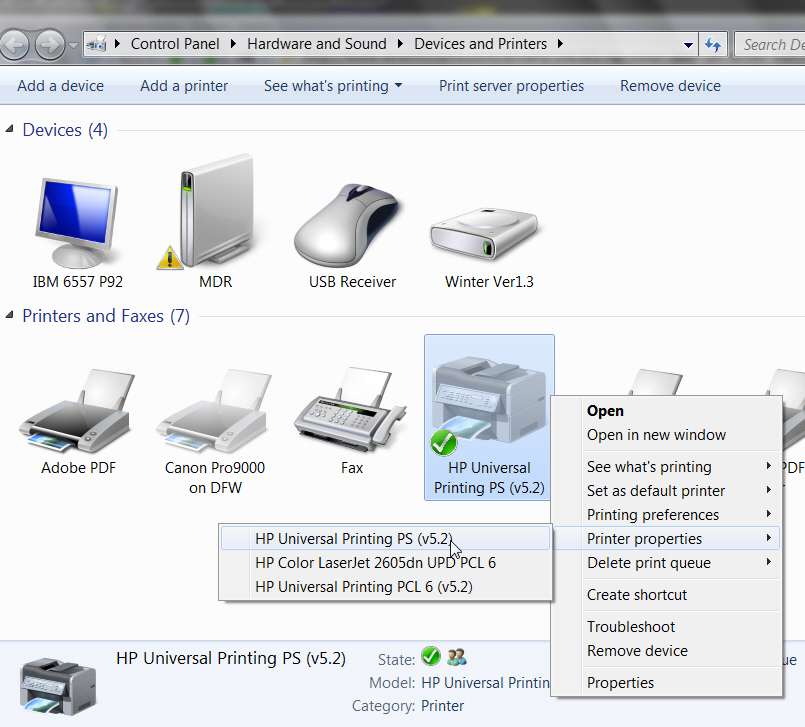The width and height of the screenshot is (805, 727).
Task: Select Printer properties menu entry
Action: click(x=666, y=539)
